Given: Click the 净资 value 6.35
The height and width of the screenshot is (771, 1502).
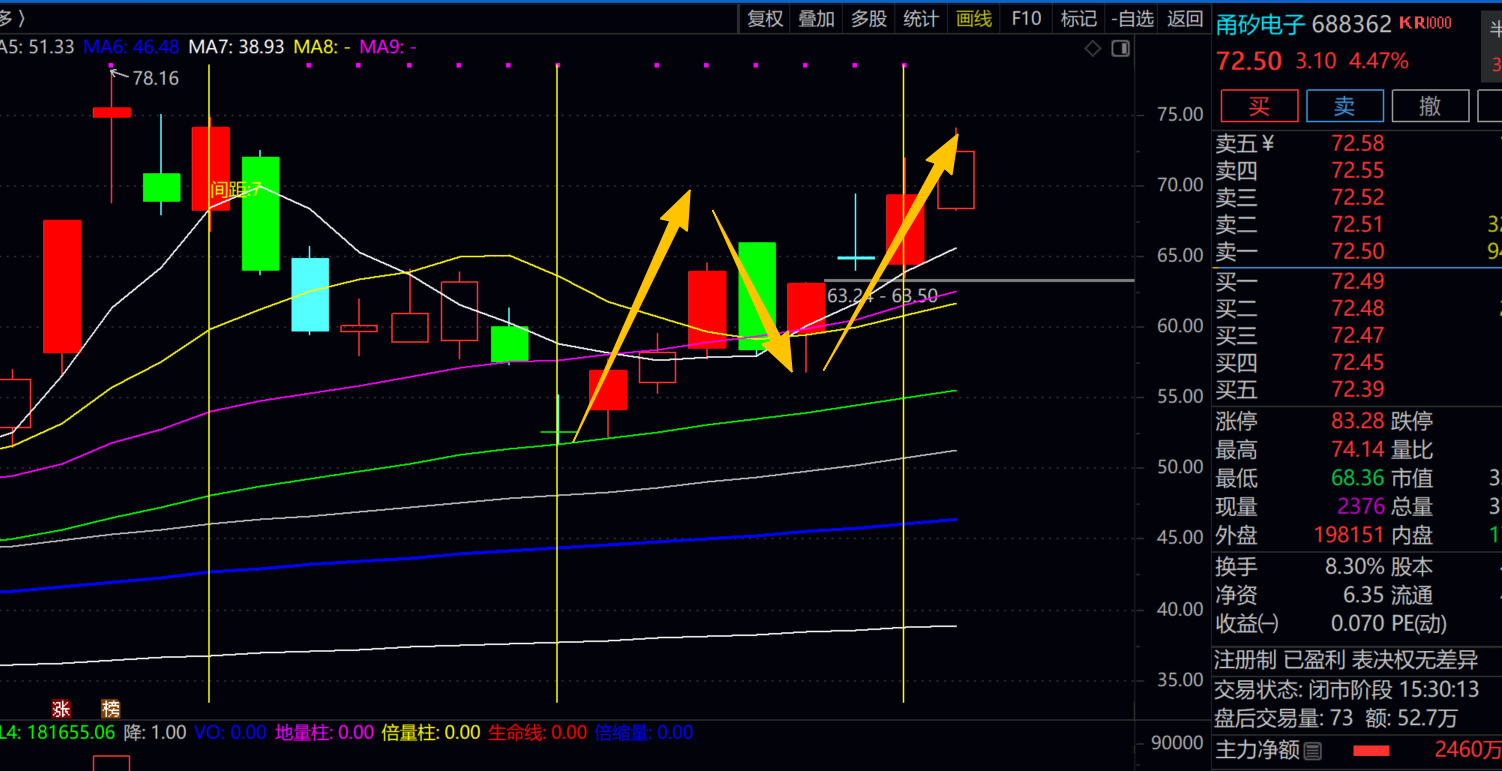Looking at the screenshot, I should tap(1363, 595).
